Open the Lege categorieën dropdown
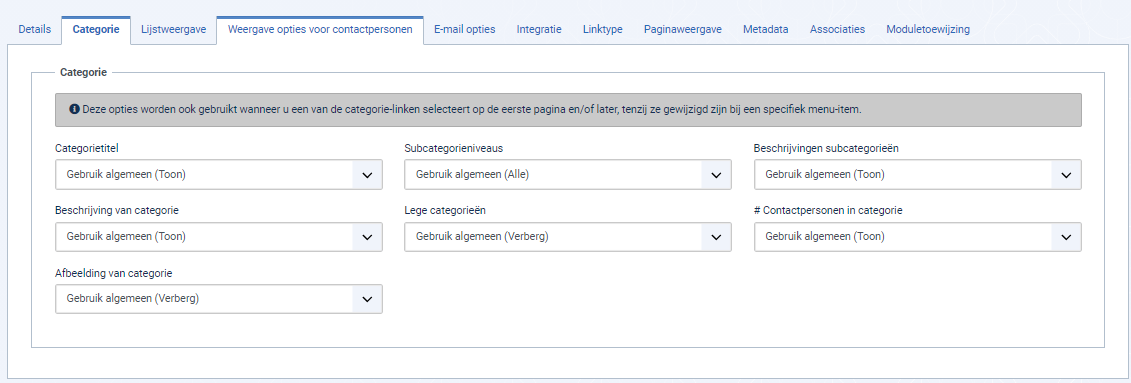The image size is (1131, 383). (x=568, y=237)
